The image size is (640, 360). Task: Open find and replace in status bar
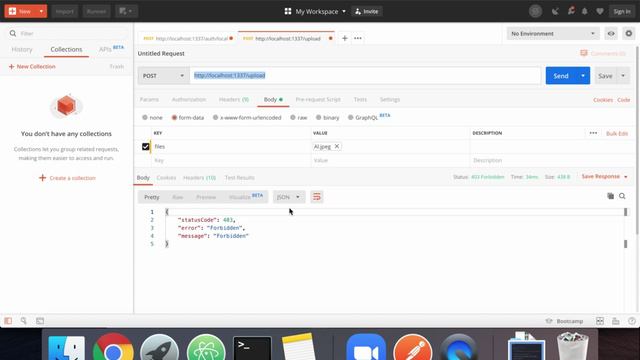[x=24, y=321]
